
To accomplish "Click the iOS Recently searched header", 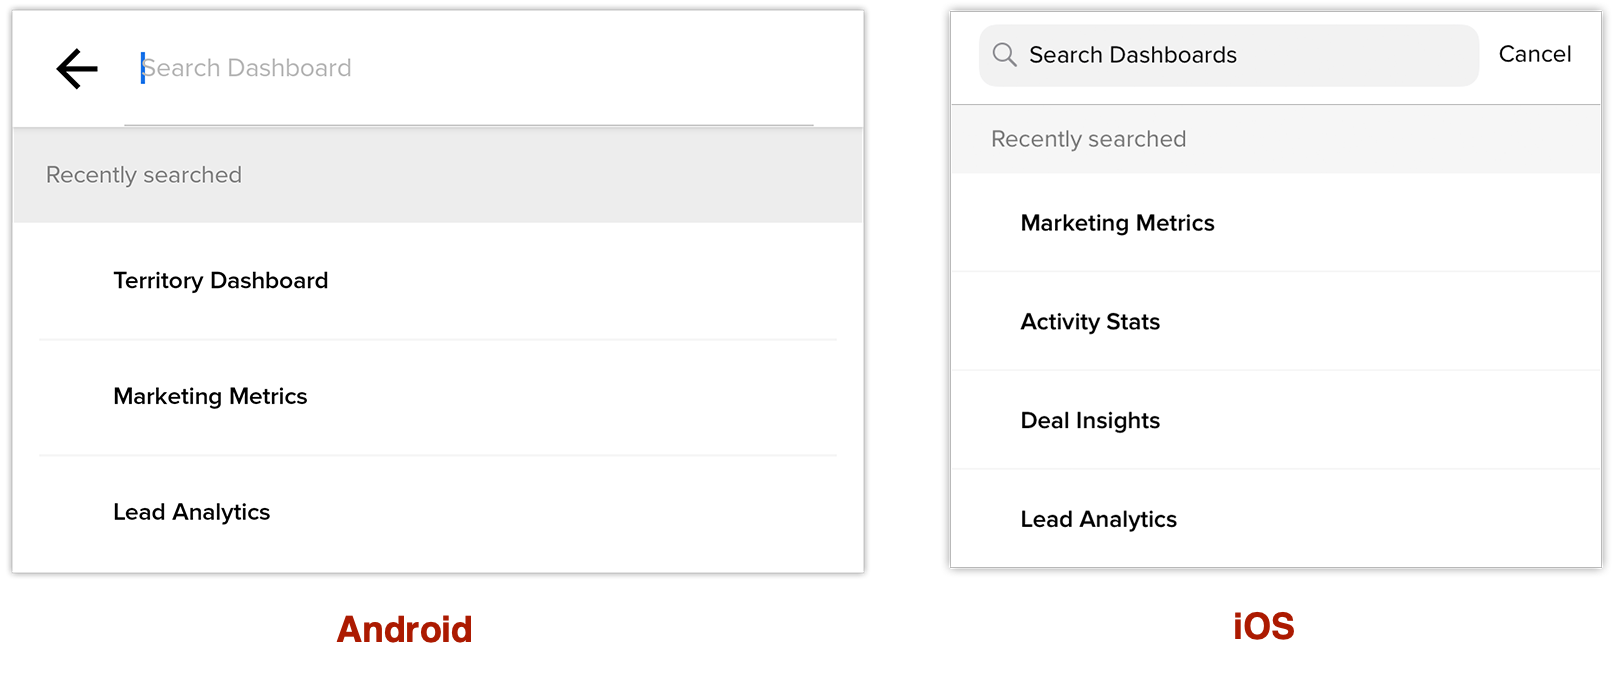I will (x=1088, y=139).
